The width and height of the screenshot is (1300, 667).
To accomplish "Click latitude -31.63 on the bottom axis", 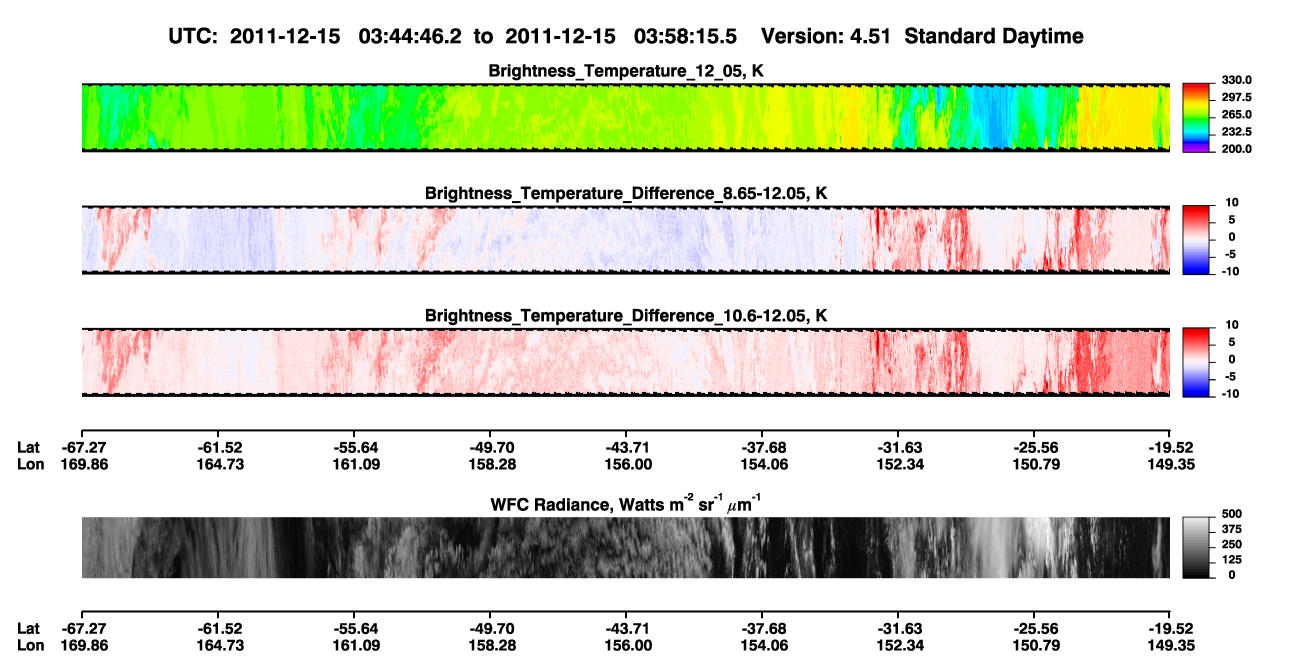I will pyautogui.click(x=898, y=629).
